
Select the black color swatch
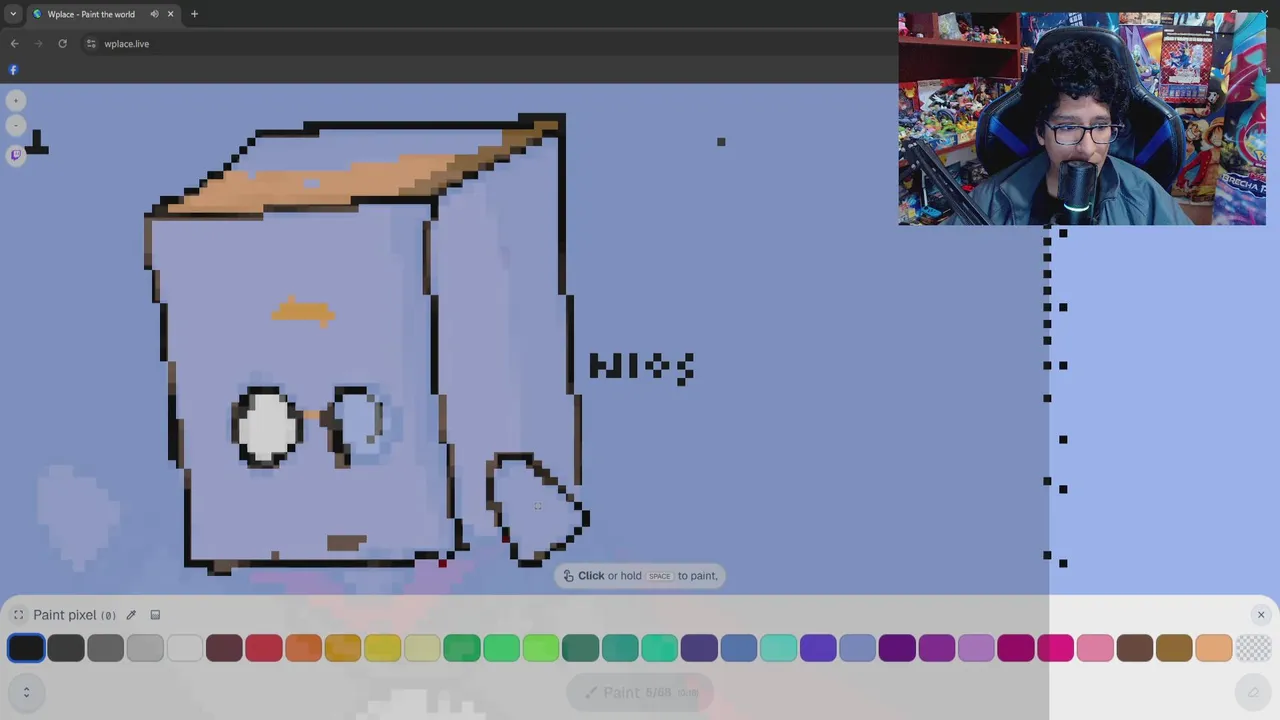click(x=26, y=648)
